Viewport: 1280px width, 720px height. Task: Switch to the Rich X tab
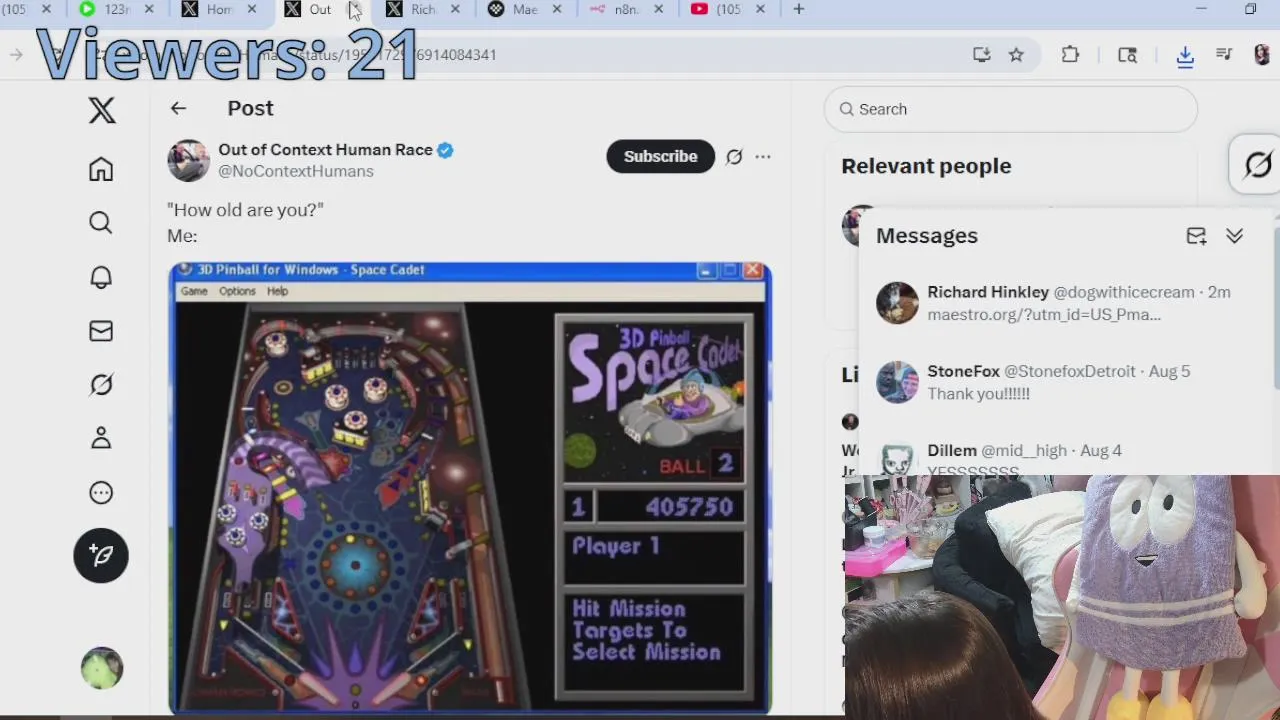click(x=423, y=10)
